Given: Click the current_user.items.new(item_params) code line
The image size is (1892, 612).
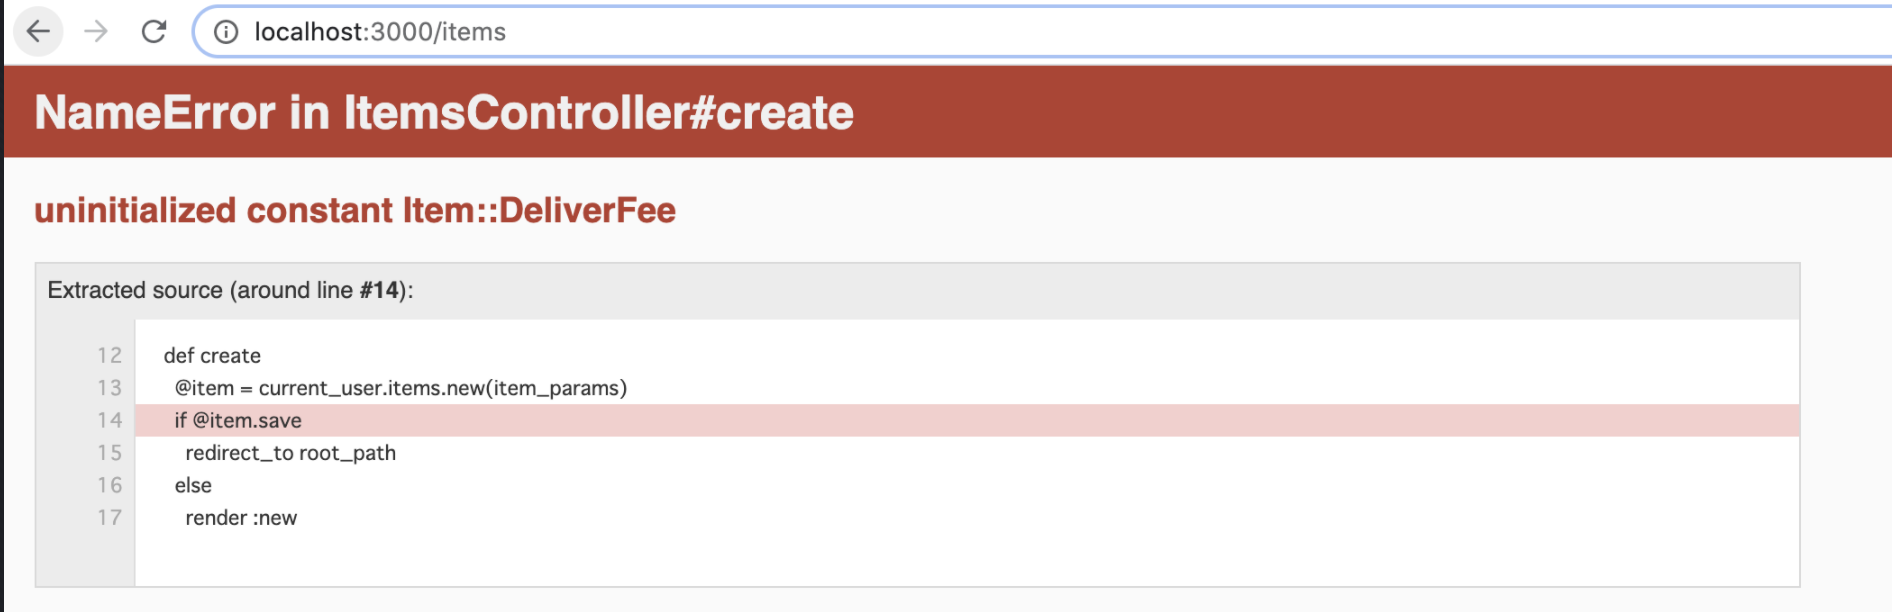Looking at the screenshot, I should [400, 388].
